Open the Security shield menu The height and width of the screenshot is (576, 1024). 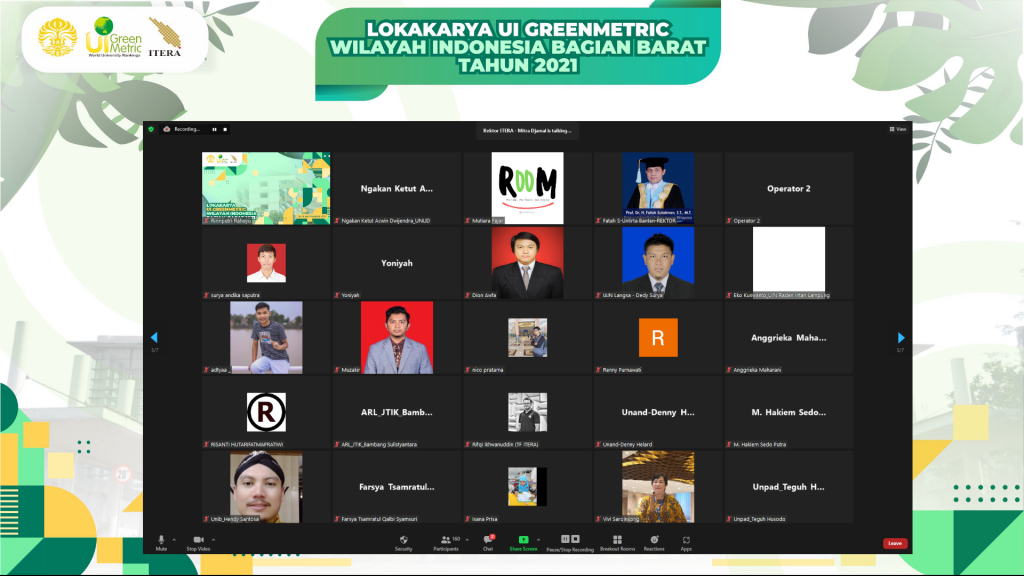click(x=404, y=543)
